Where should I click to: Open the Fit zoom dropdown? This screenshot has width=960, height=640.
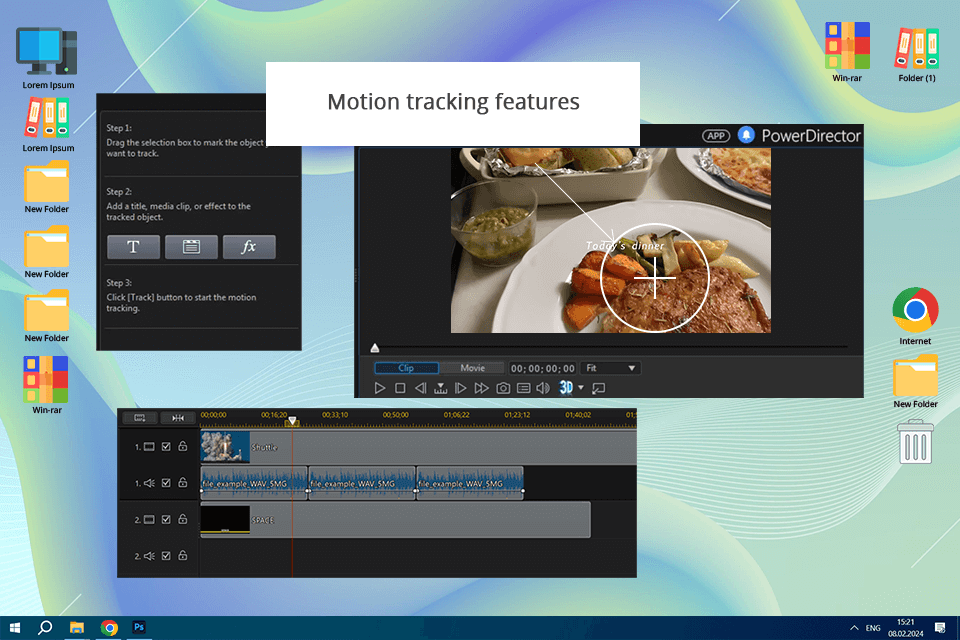tap(610, 368)
